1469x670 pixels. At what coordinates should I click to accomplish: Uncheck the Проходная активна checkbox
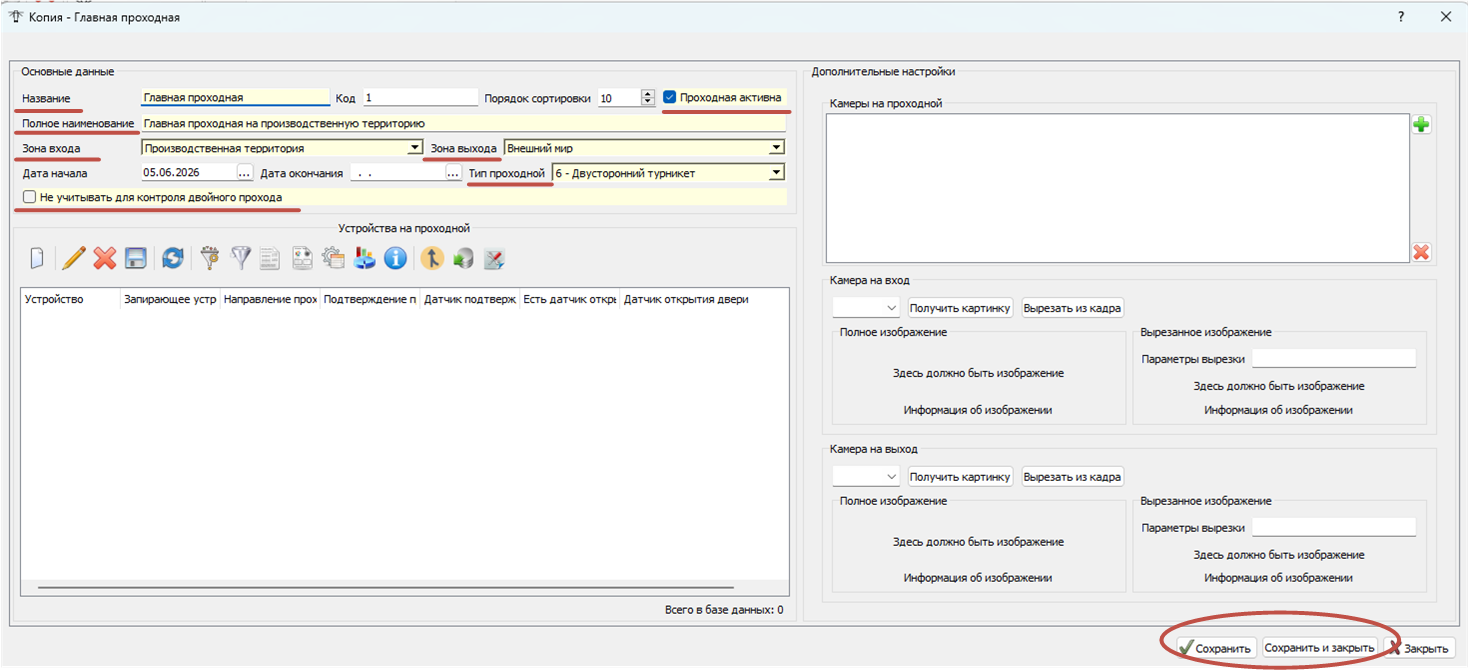[670, 97]
